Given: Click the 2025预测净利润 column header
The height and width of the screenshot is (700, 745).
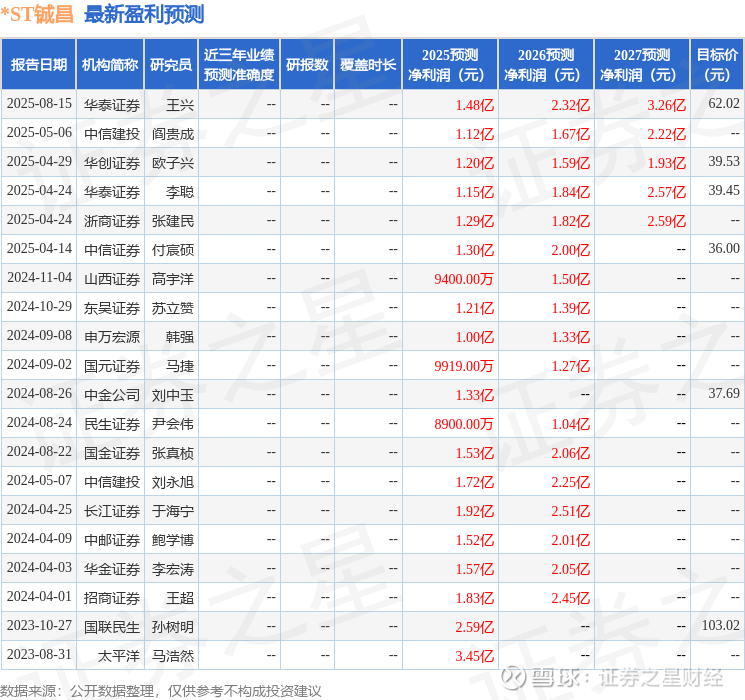Looking at the screenshot, I should (x=450, y=64).
